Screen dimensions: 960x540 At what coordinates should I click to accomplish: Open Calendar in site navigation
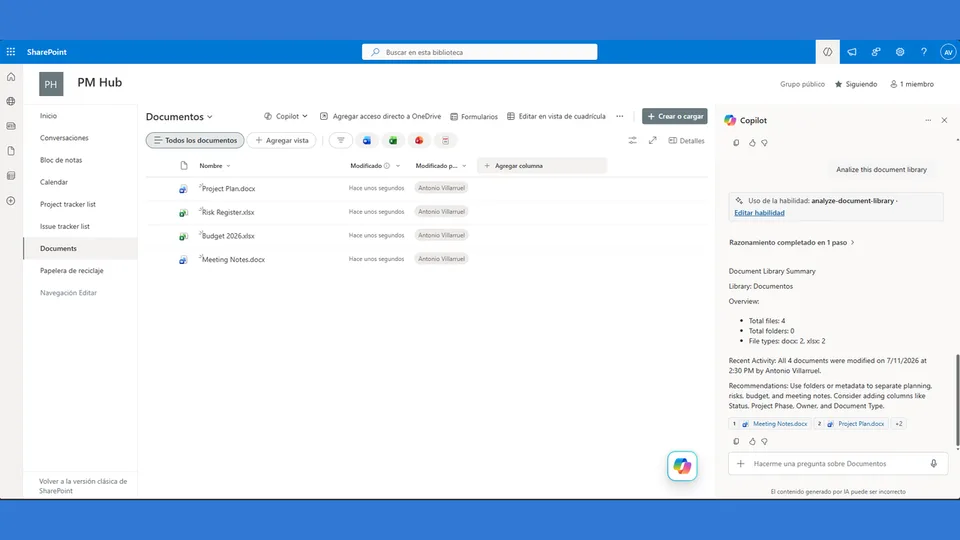click(x=54, y=182)
